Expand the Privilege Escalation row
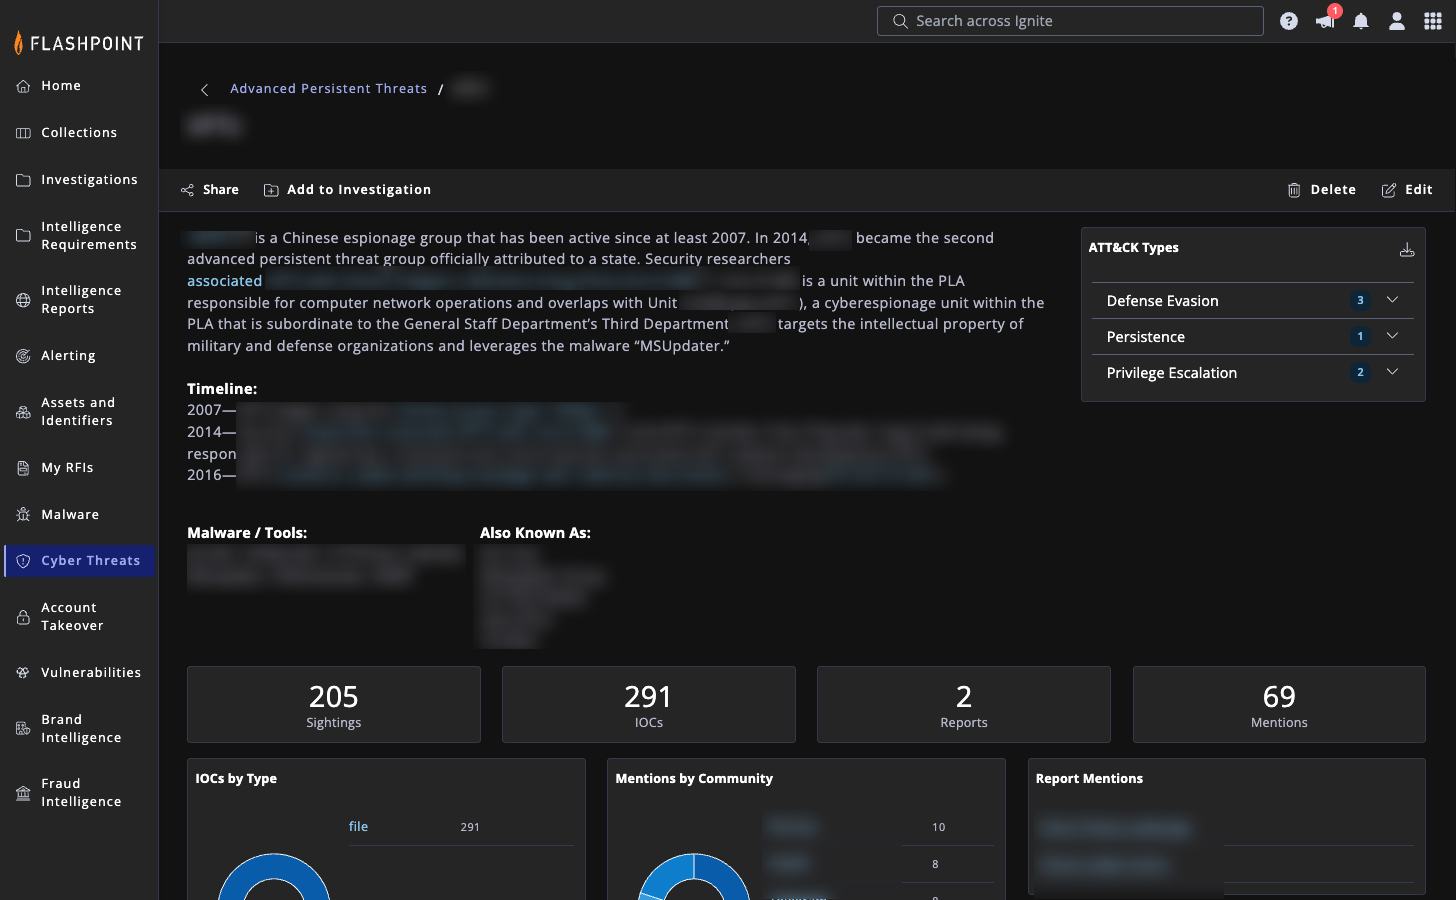This screenshot has height=900, width=1456. click(1392, 372)
